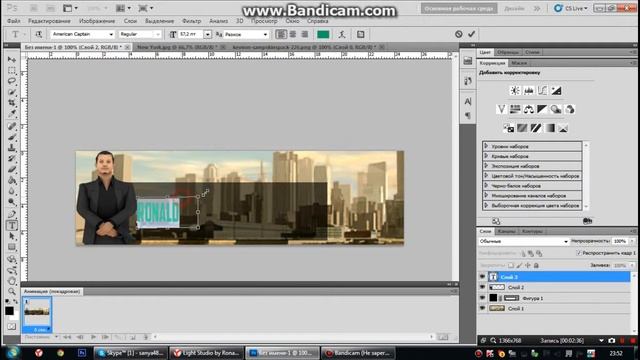Cancel the text edit with circle icon
Image resolution: width=640 pixels, height=360 pixels.
click(x=459, y=34)
